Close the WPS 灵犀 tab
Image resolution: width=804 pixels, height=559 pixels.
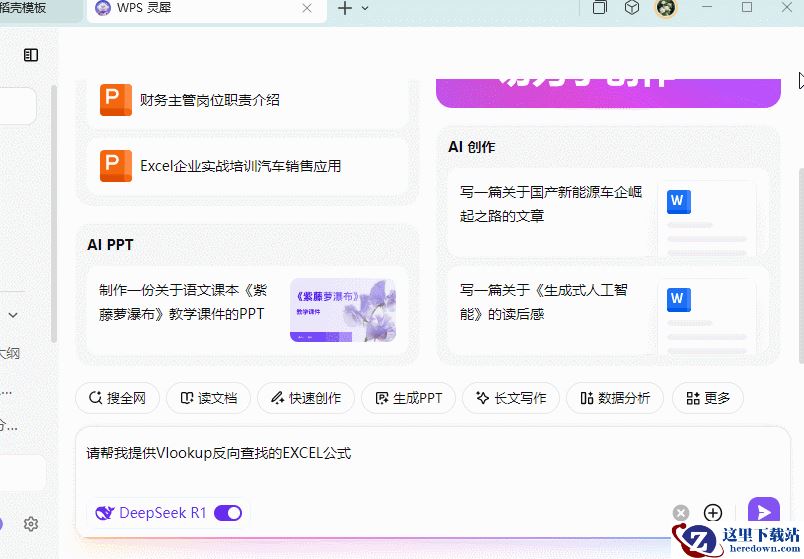[307, 8]
